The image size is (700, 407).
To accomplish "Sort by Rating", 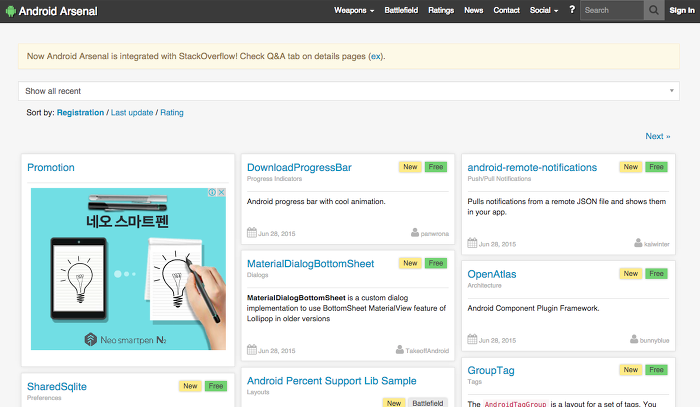I will point(172,112).
